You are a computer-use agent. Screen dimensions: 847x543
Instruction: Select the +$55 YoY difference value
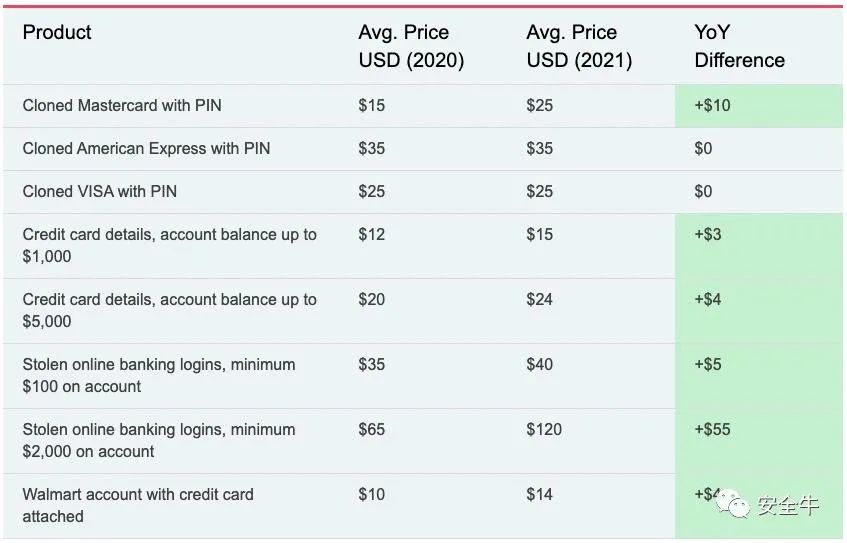(712, 430)
